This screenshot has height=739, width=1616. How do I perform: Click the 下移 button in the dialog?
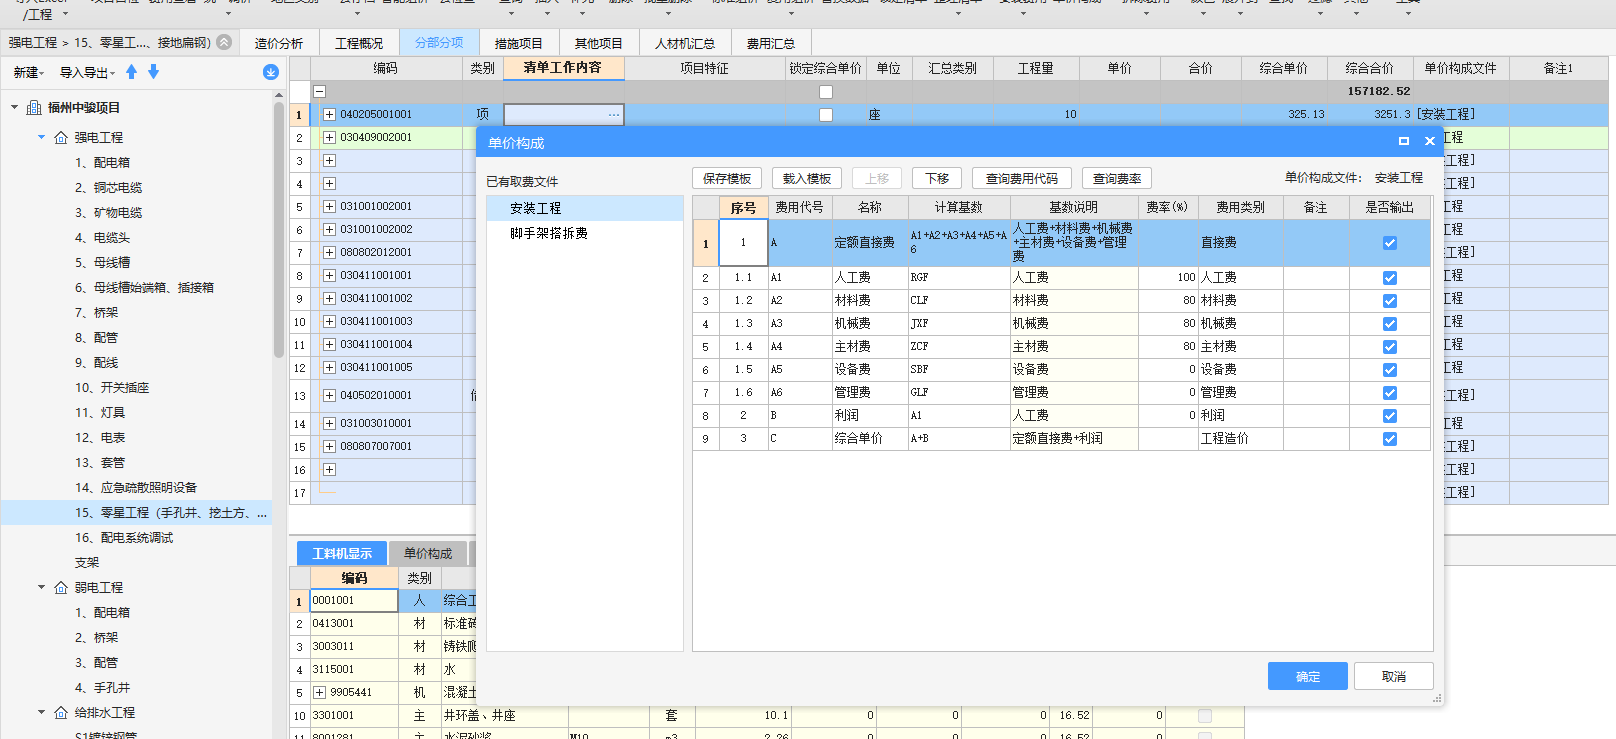[937, 178]
